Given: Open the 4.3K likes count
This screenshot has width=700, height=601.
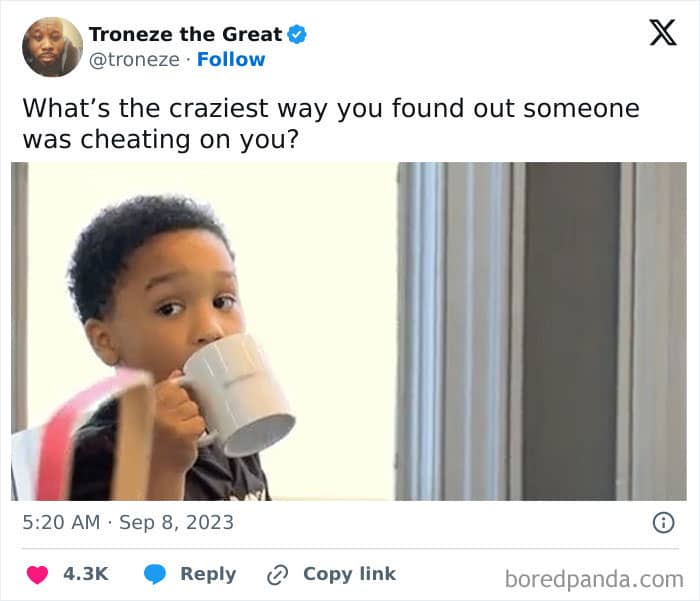Looking at the screenshot, I should tap(86, 574).
